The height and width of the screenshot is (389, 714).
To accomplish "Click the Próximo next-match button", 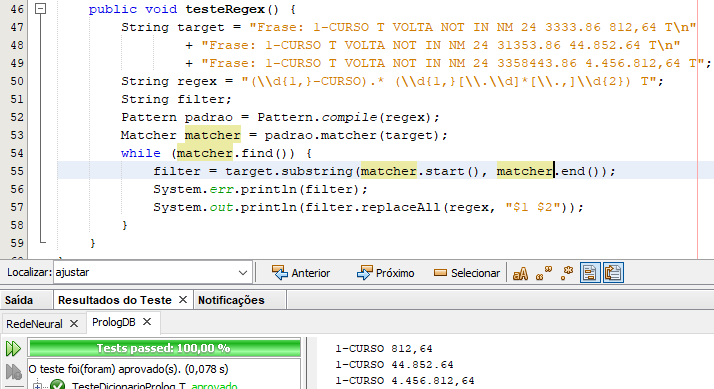I will click(x=385, y=273).
